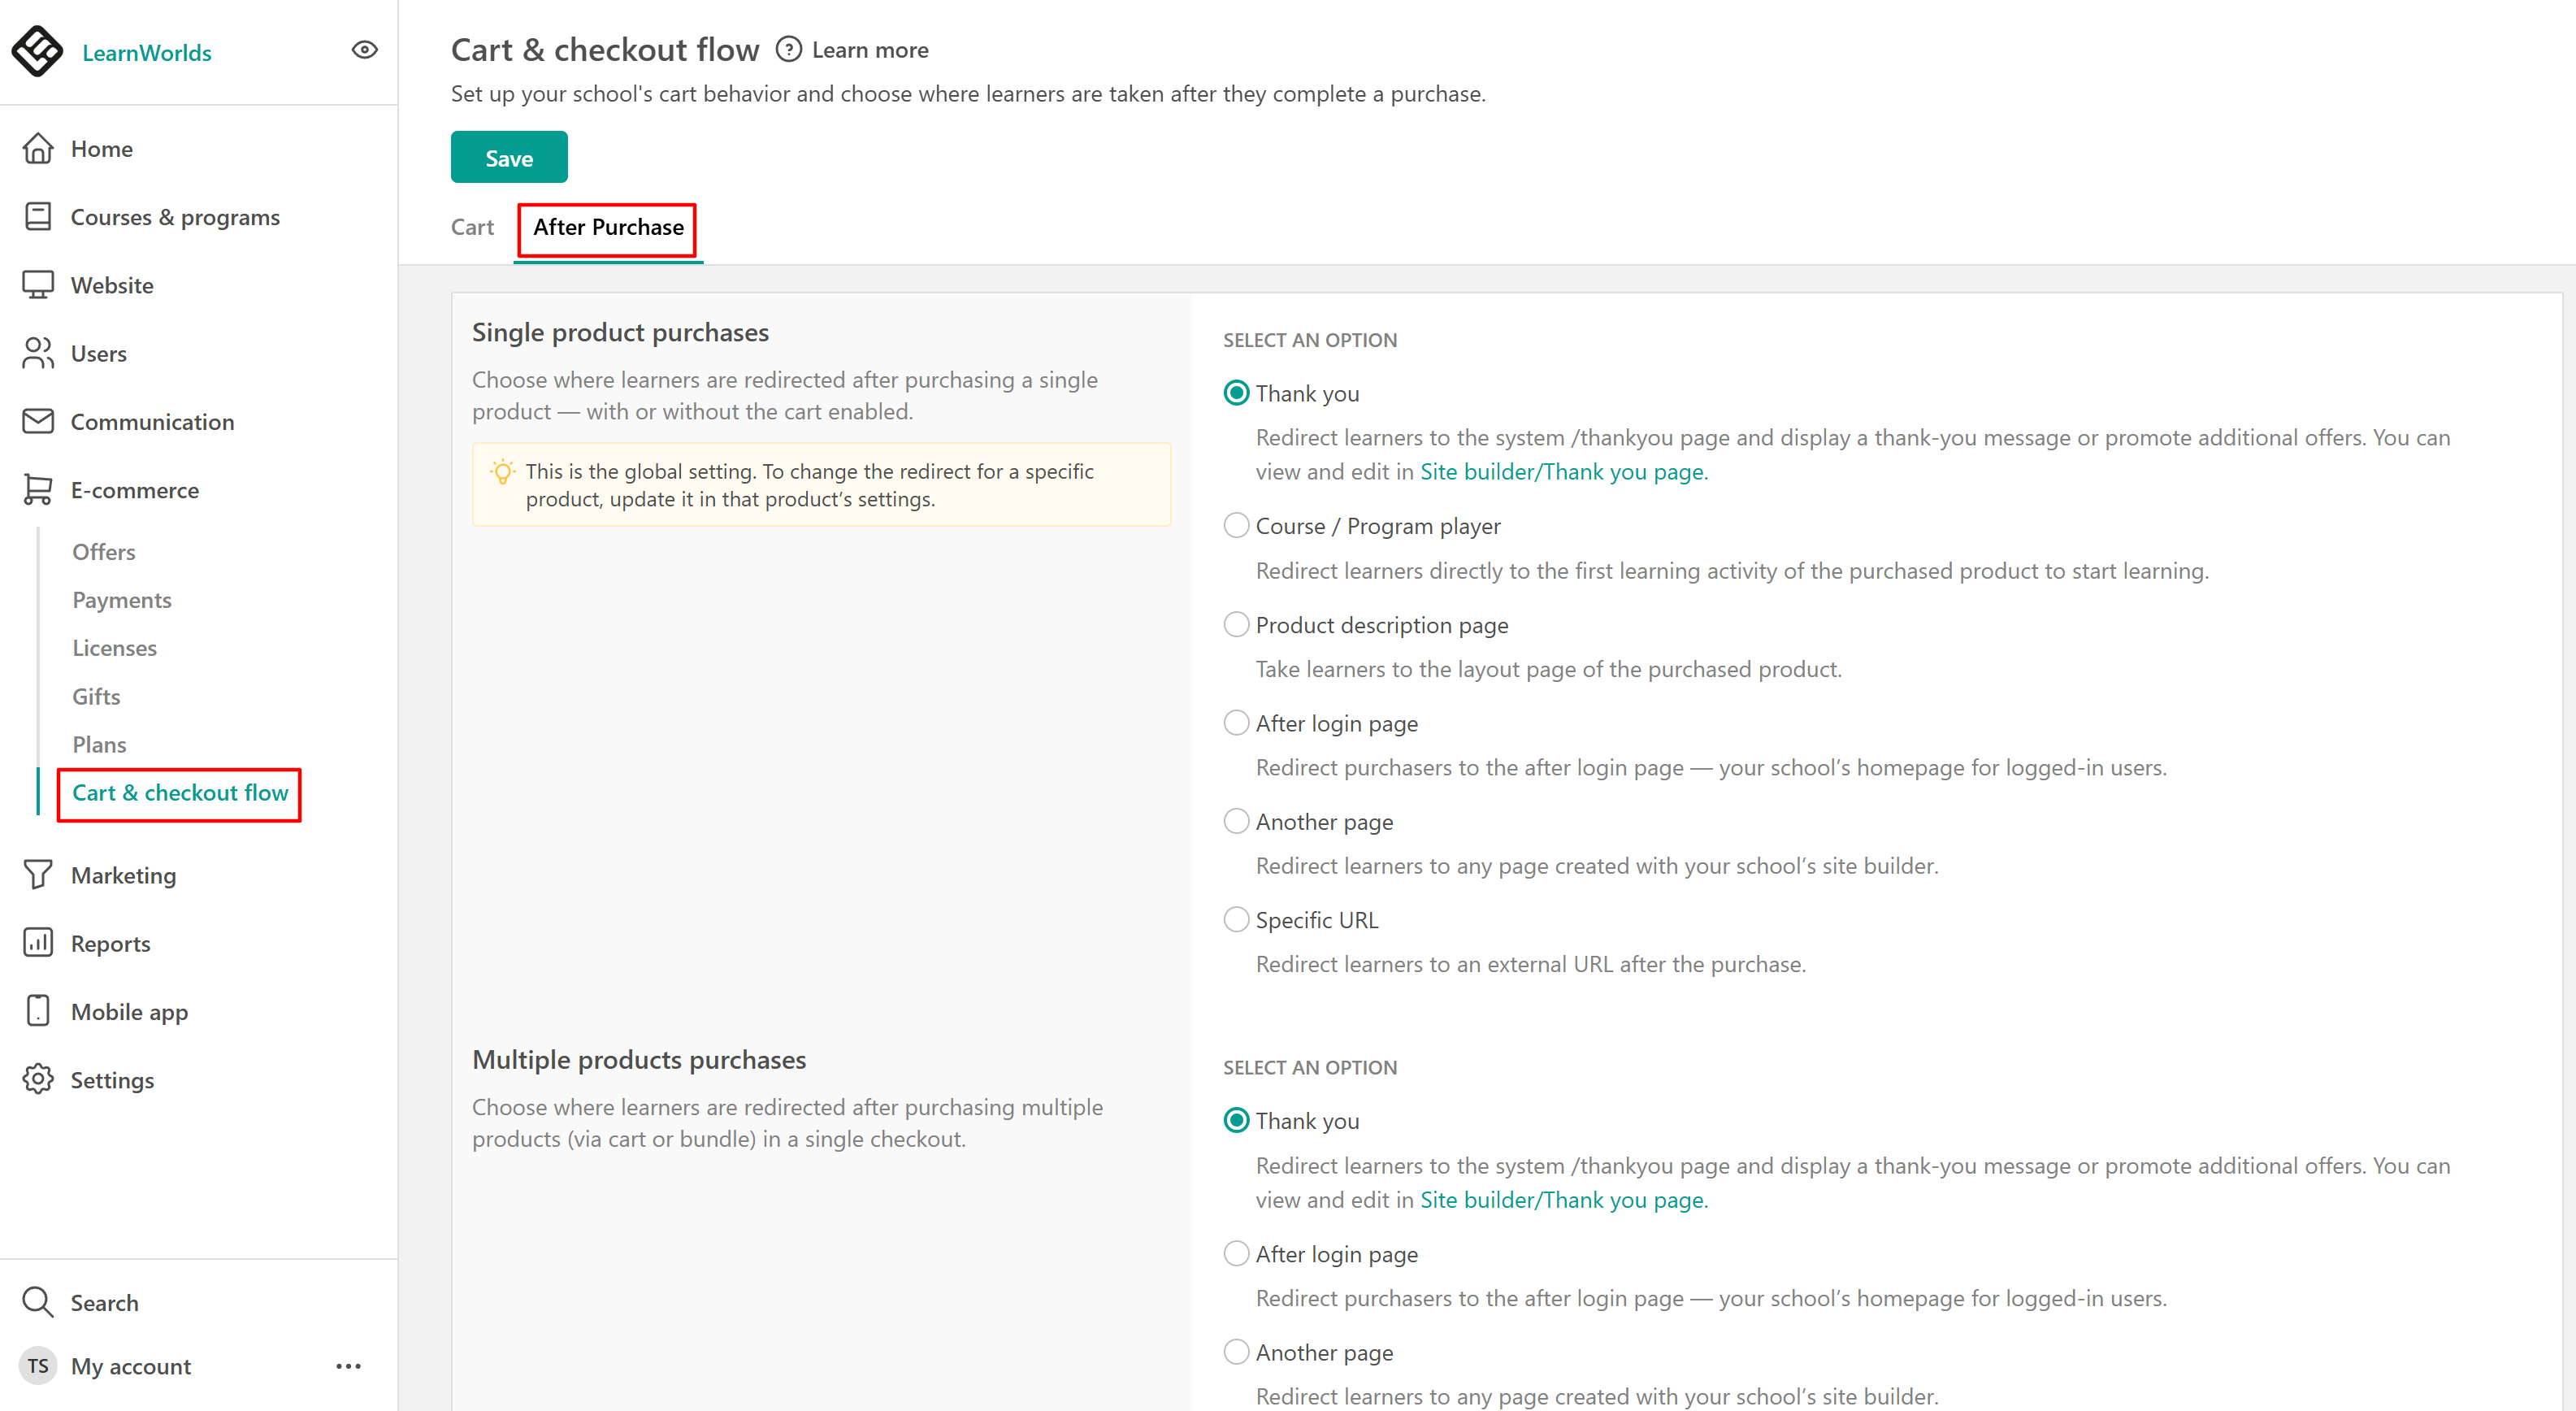The image size is (2576, 1411).
Task: Open the Users section icon
Action: click(38, 353)
